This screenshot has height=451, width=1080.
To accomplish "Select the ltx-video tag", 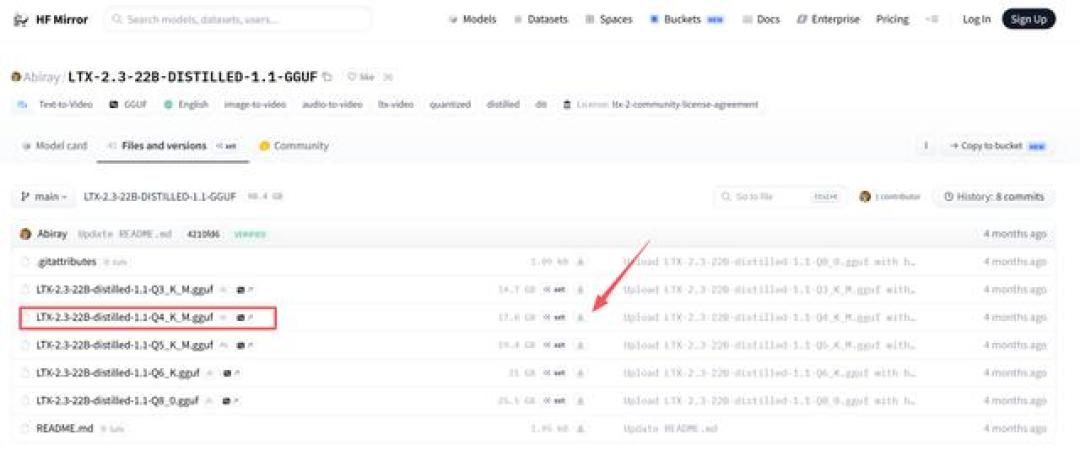I will (395, 105).
